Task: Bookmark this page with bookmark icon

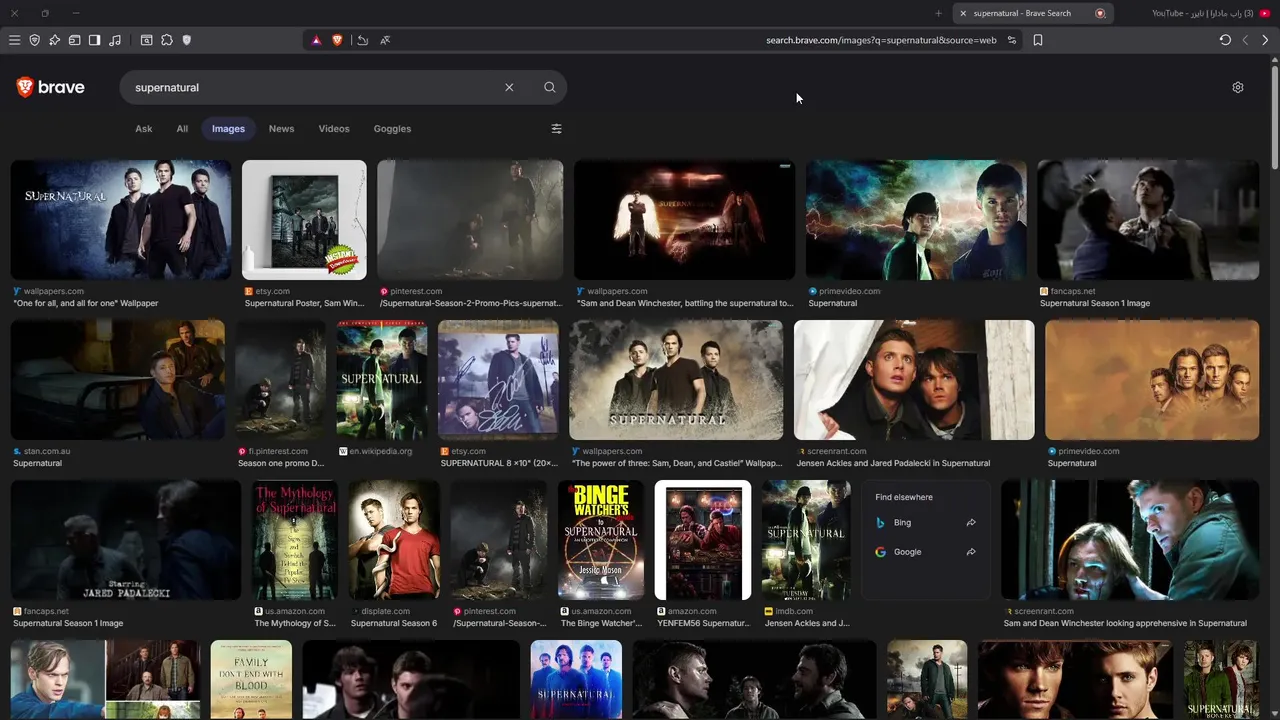Action: pyautogui.click(x=1038, y=40)
